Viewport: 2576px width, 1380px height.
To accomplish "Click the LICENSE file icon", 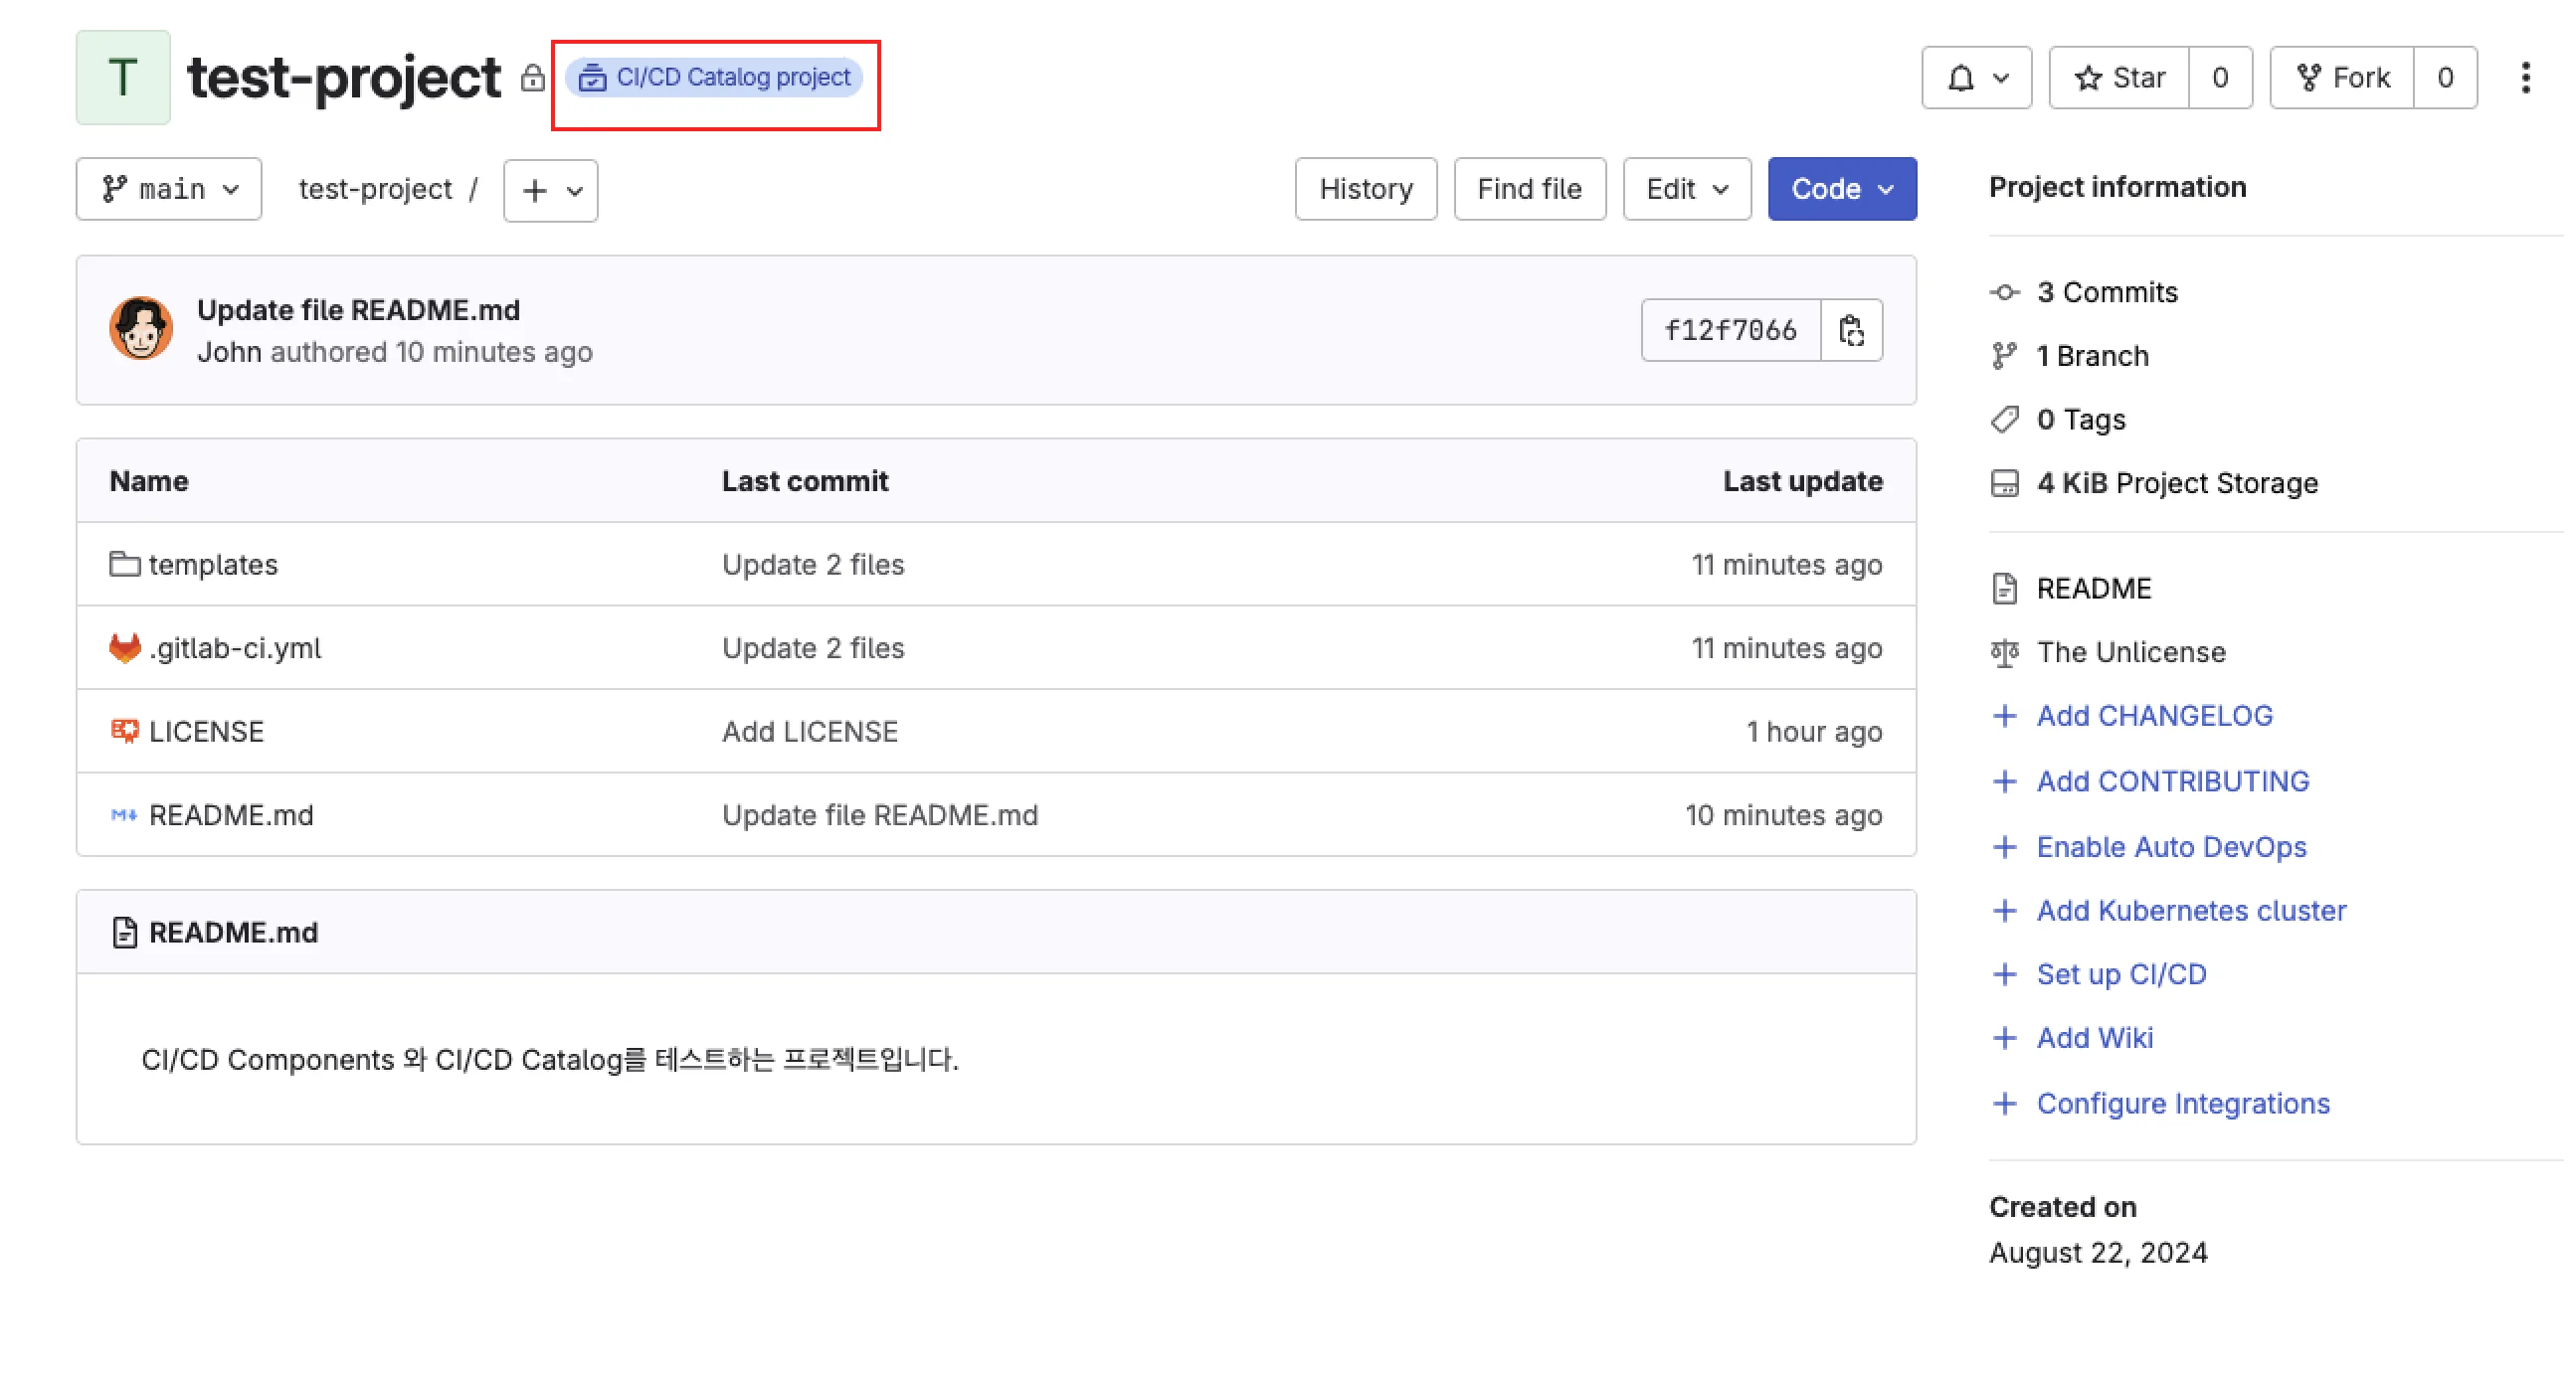I will point(124,730).
